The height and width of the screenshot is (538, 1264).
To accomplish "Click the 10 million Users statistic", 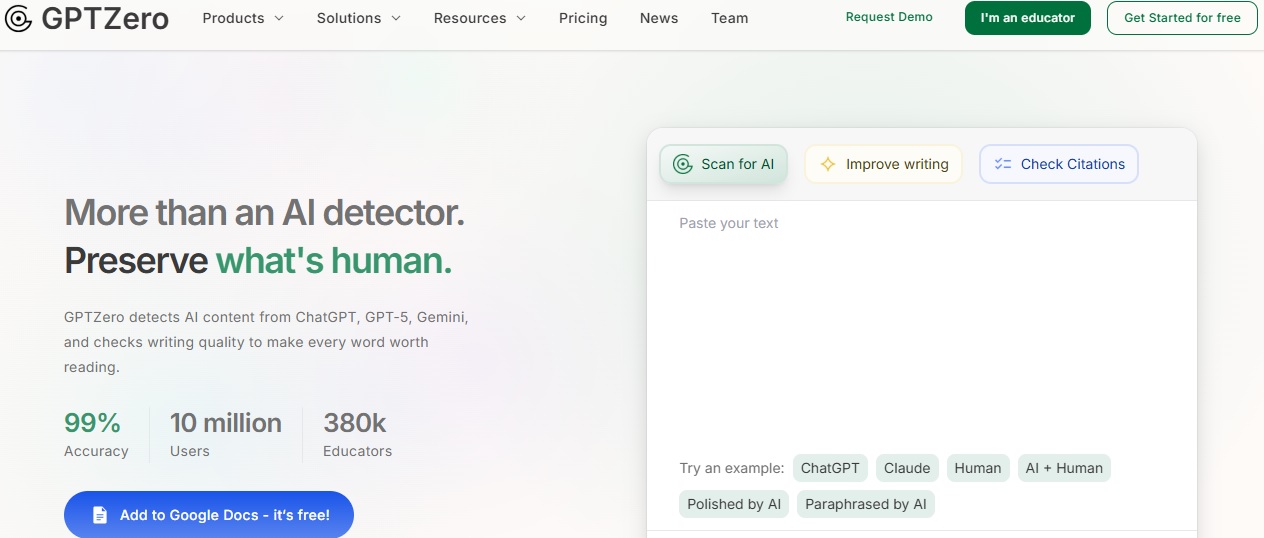I will point(226,434).
